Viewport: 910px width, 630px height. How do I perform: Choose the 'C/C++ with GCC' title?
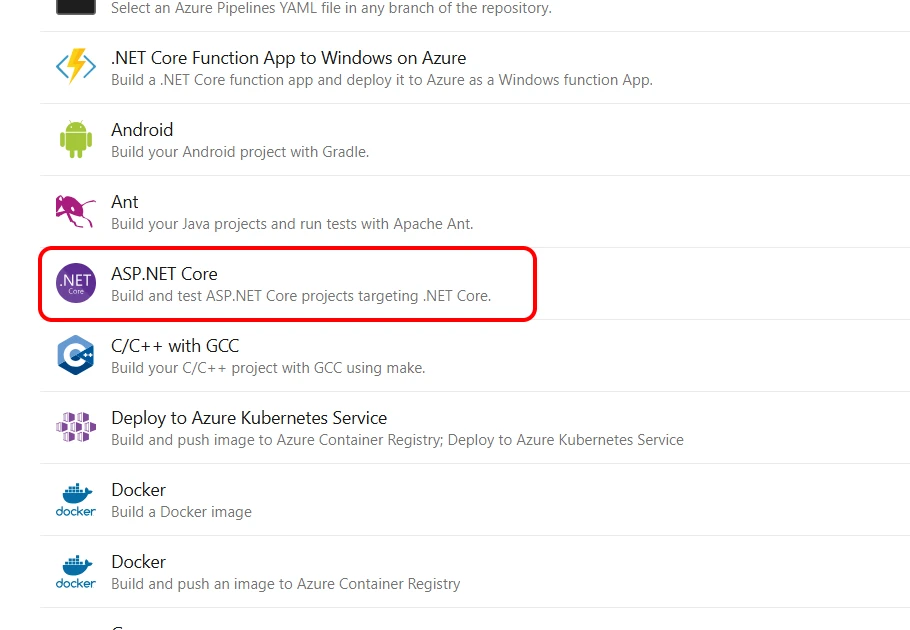point(175,346)
